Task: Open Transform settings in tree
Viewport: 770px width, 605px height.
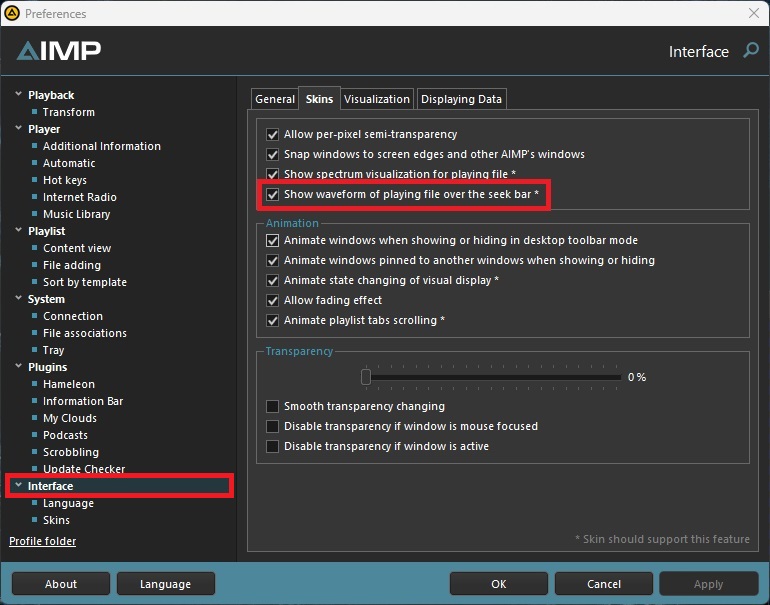Action: [x=69, y=112]
